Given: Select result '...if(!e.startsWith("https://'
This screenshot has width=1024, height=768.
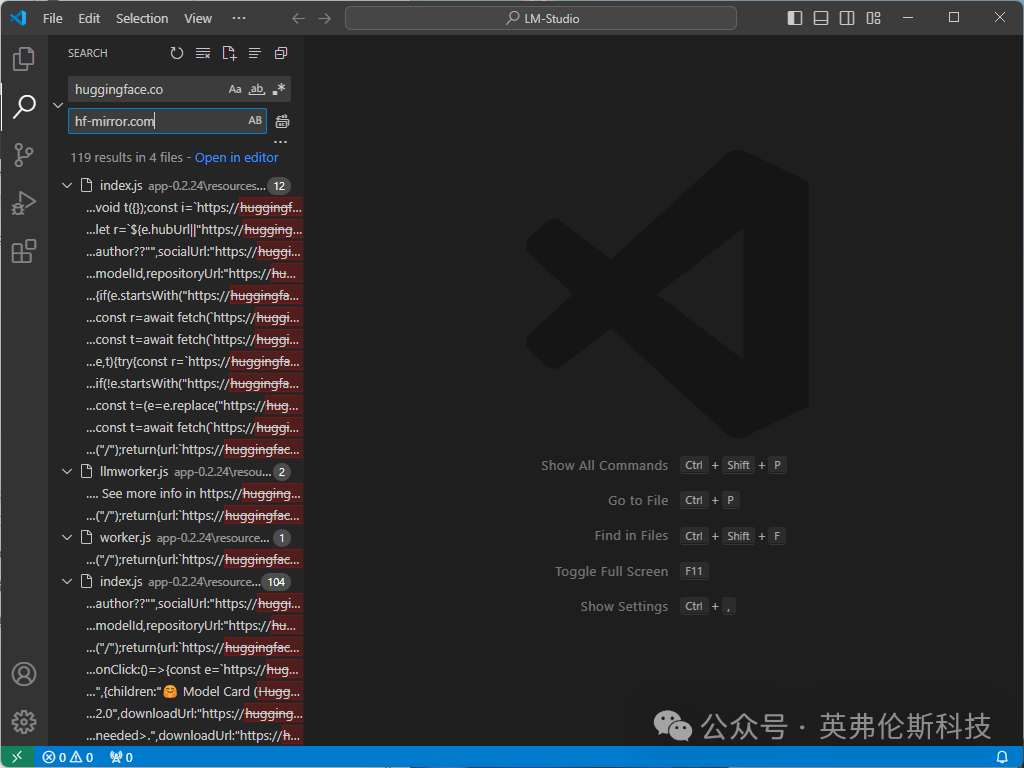Looking at the screenshot, I should pos(194,383).
